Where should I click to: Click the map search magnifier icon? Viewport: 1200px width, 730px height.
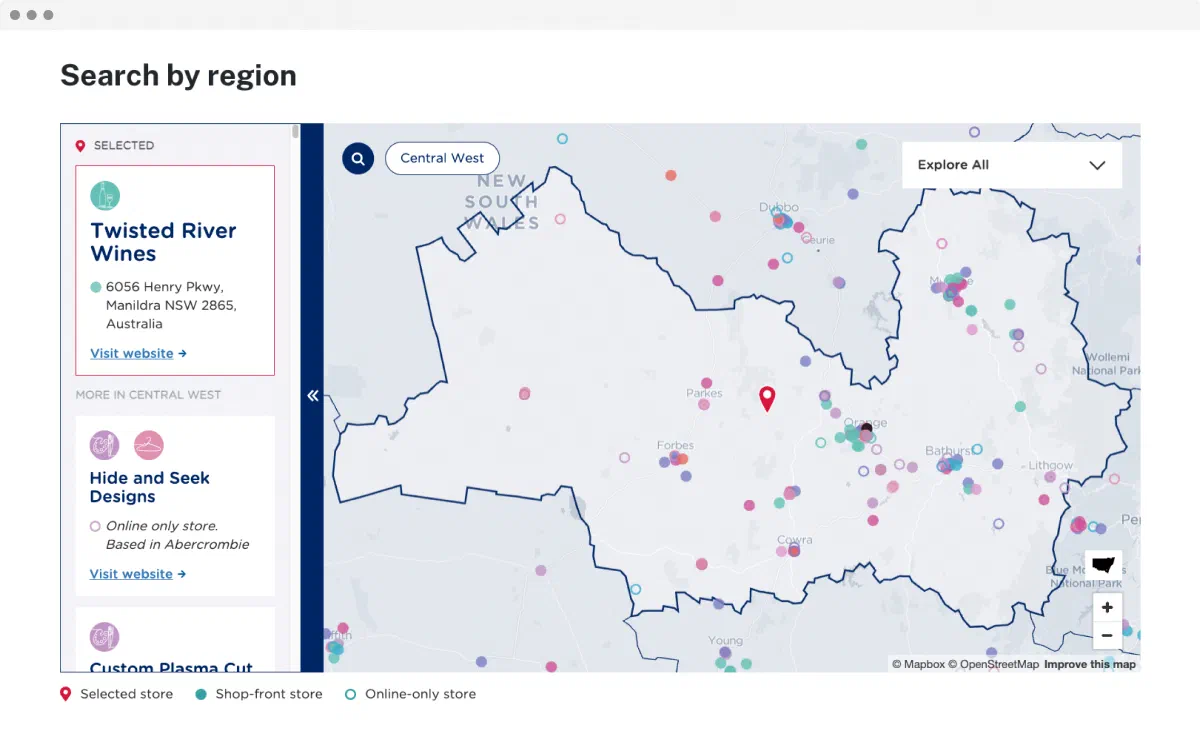point(358,158)
